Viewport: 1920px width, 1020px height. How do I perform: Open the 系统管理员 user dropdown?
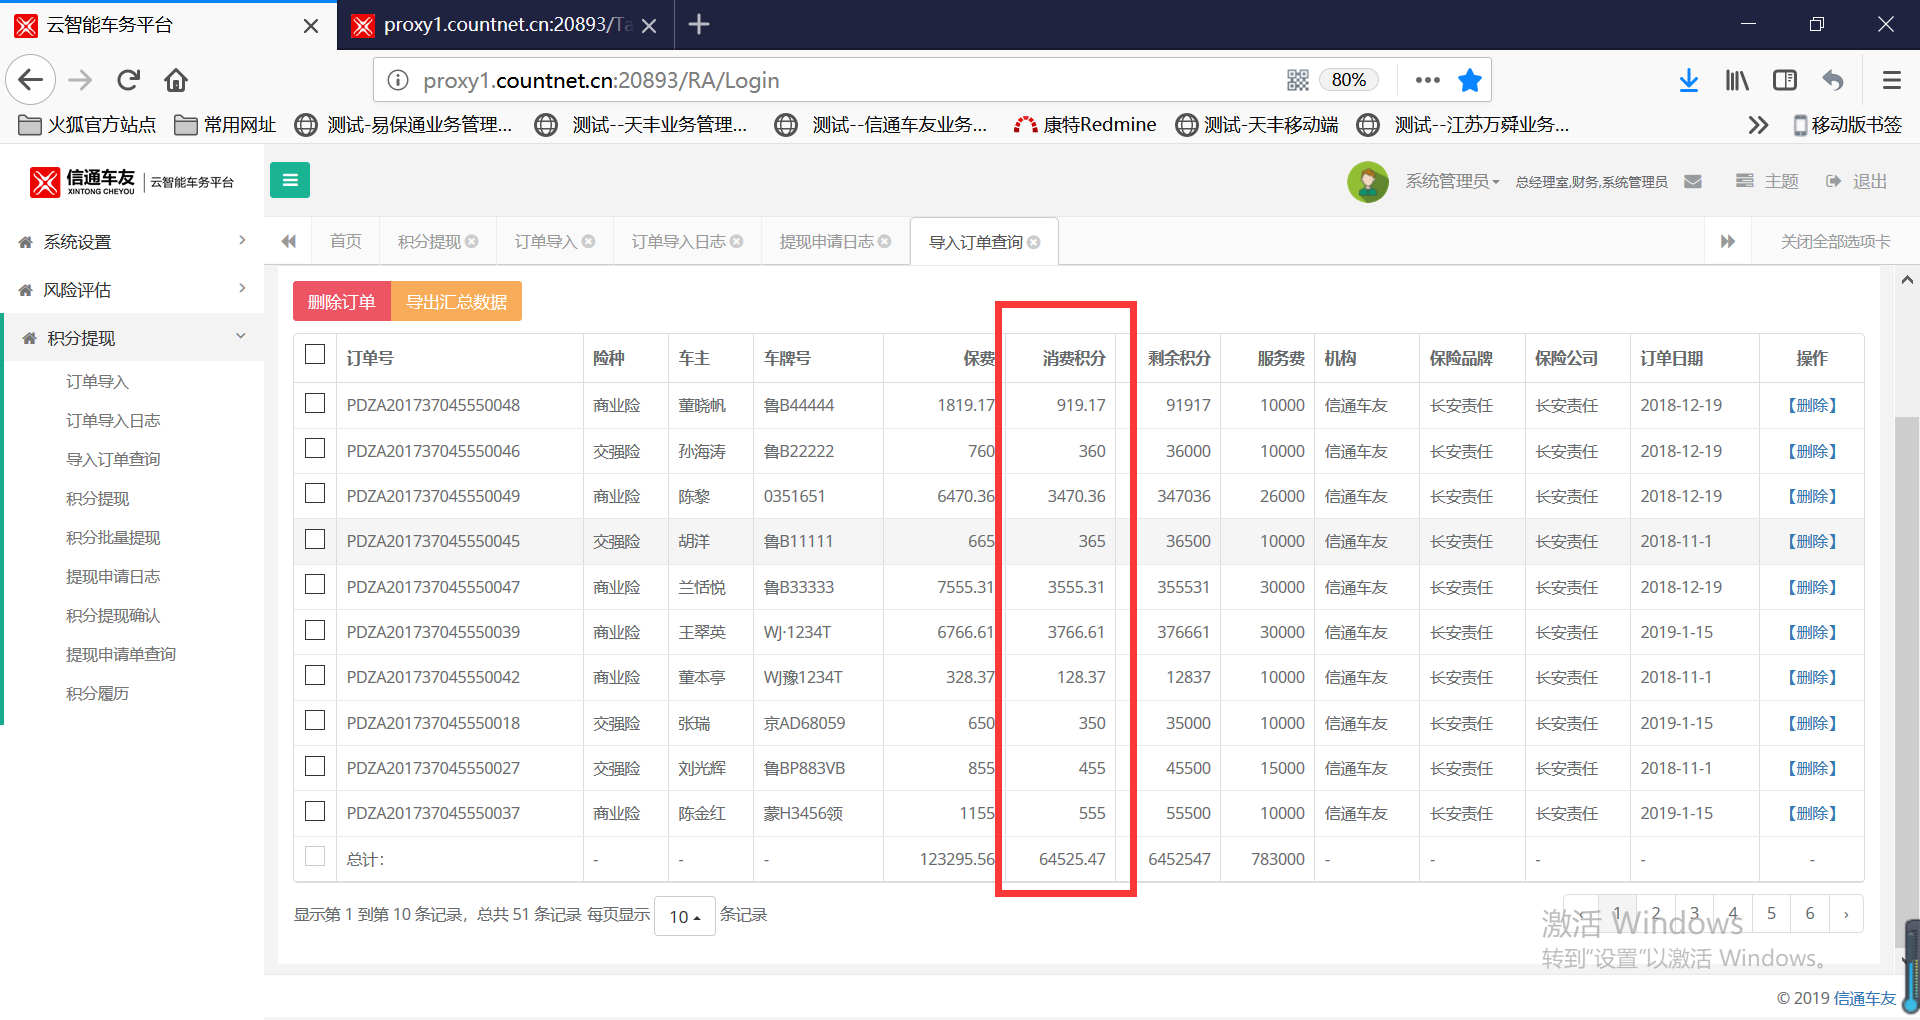(x=1451, y=181)
